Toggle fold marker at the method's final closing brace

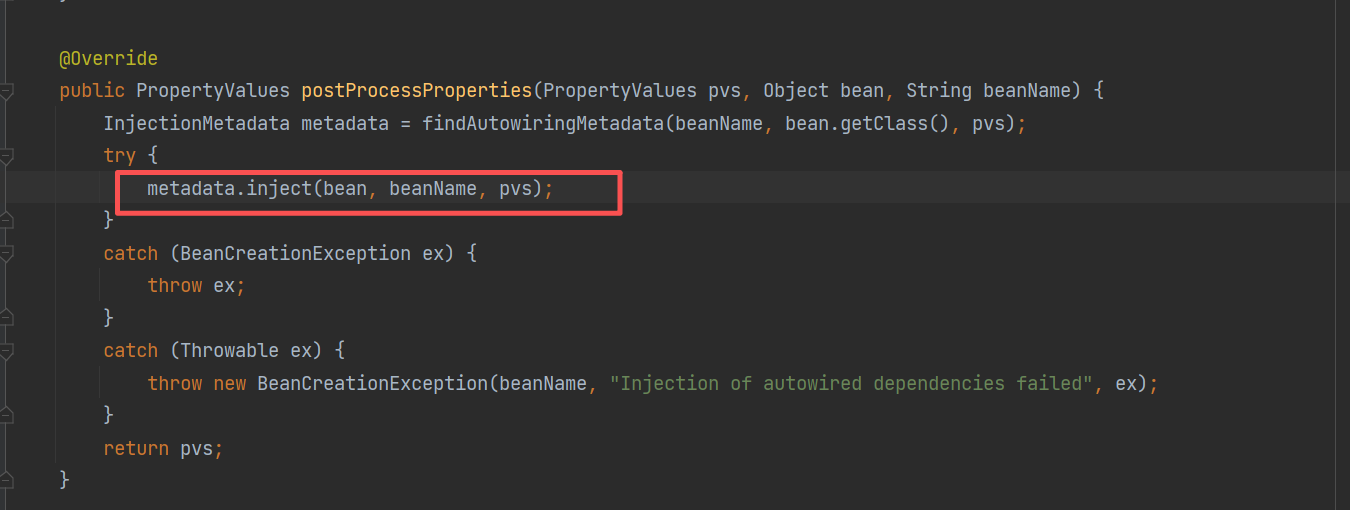point(6,478)
